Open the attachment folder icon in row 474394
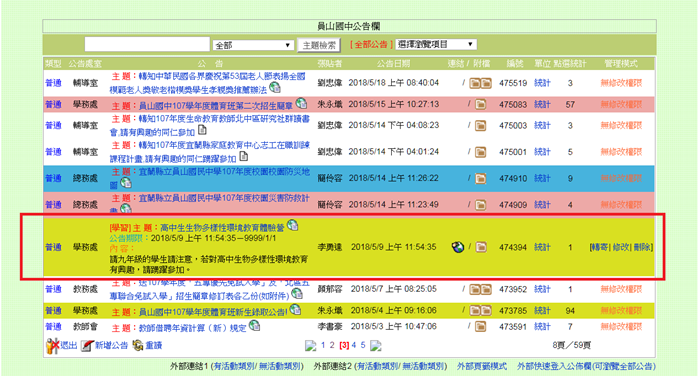This screenshot has width=698, height=376. (481, 247)
